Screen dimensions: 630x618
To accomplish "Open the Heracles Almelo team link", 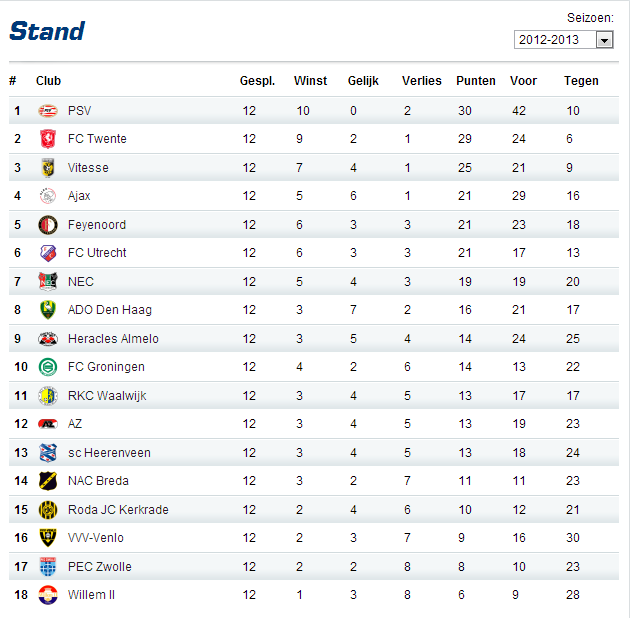I will (x=113, y=339).
